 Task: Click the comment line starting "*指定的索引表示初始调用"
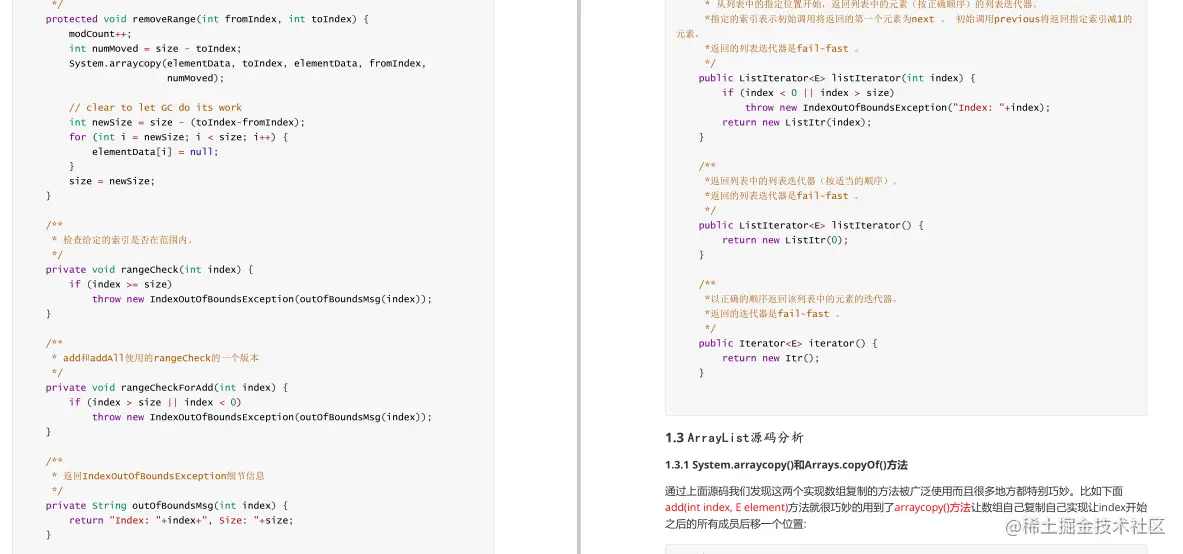click(918, 19)
